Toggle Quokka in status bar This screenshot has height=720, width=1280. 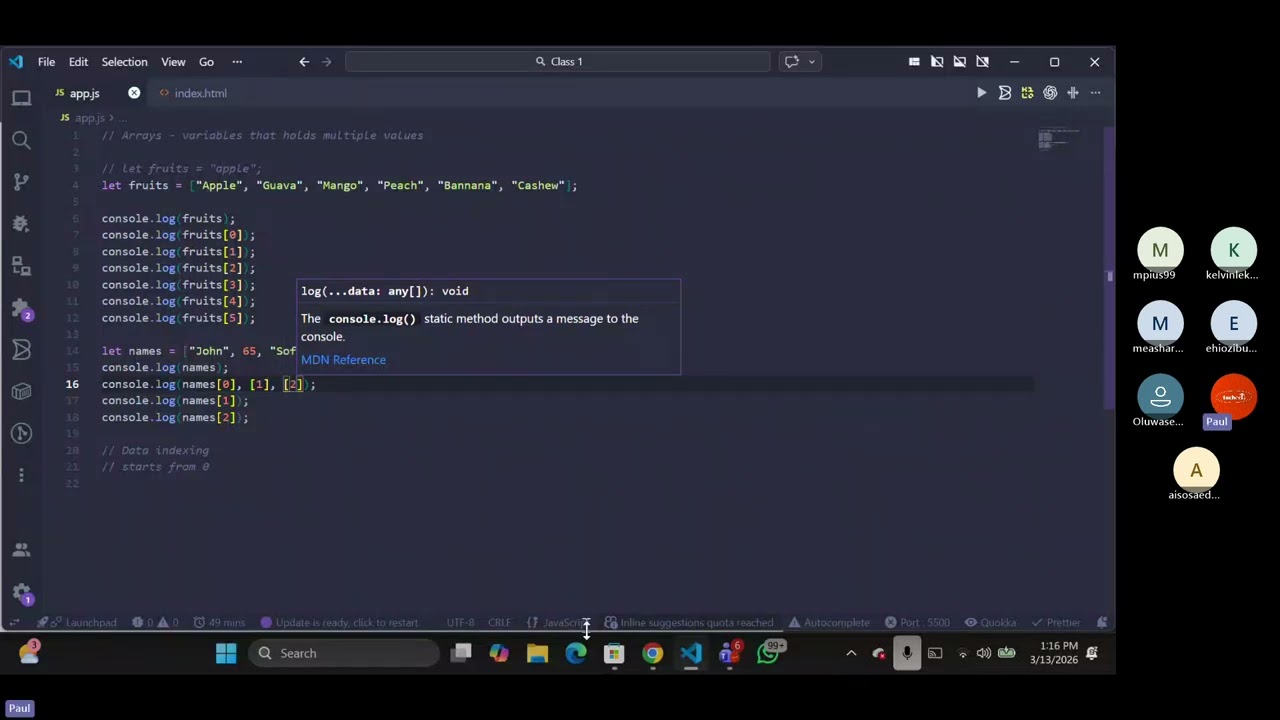click(990, 623)
